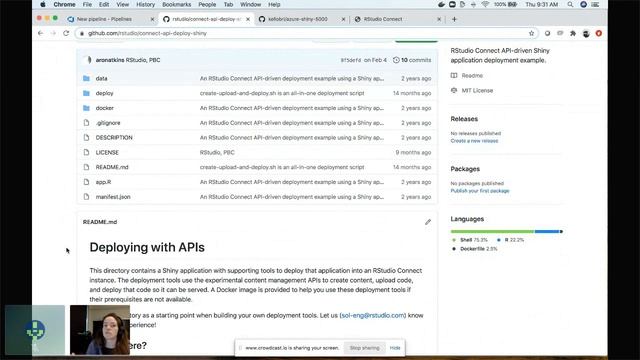Open the deploy folder

pos(104,93)
